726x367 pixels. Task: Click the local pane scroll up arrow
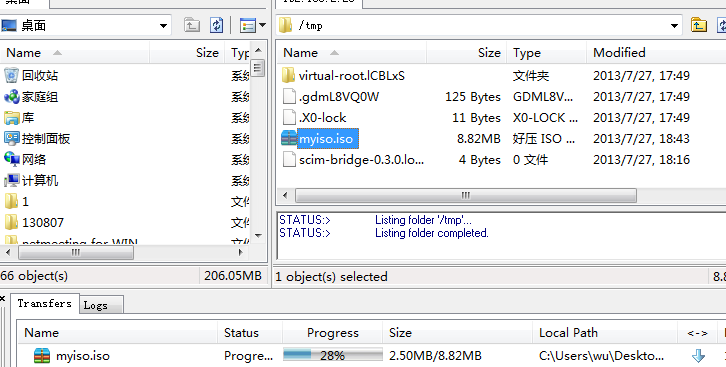(x=258, y=50)
